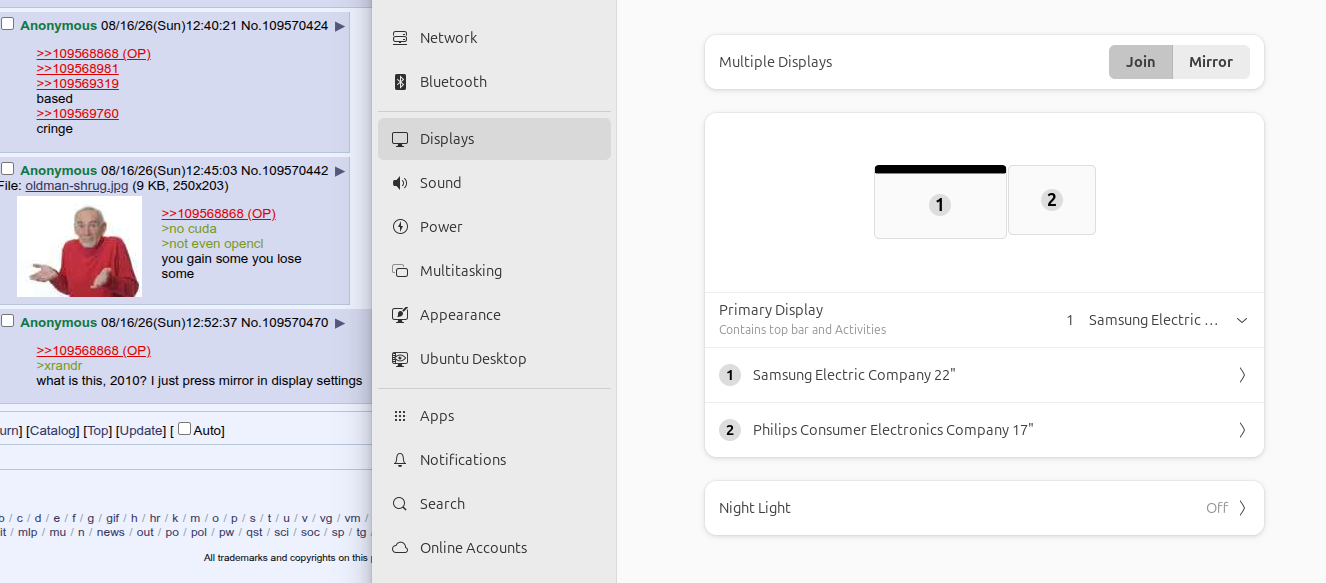Click the Search magnifier icon in sidebar
Screen dimensions: 1326x583
point(400,504)
